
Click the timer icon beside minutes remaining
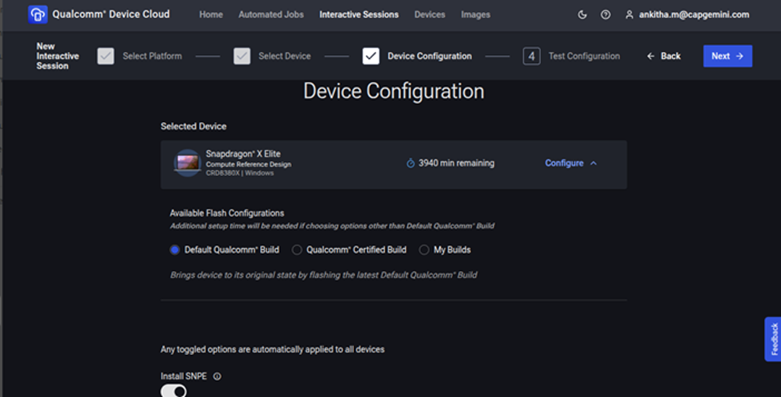tap(410, 163)
